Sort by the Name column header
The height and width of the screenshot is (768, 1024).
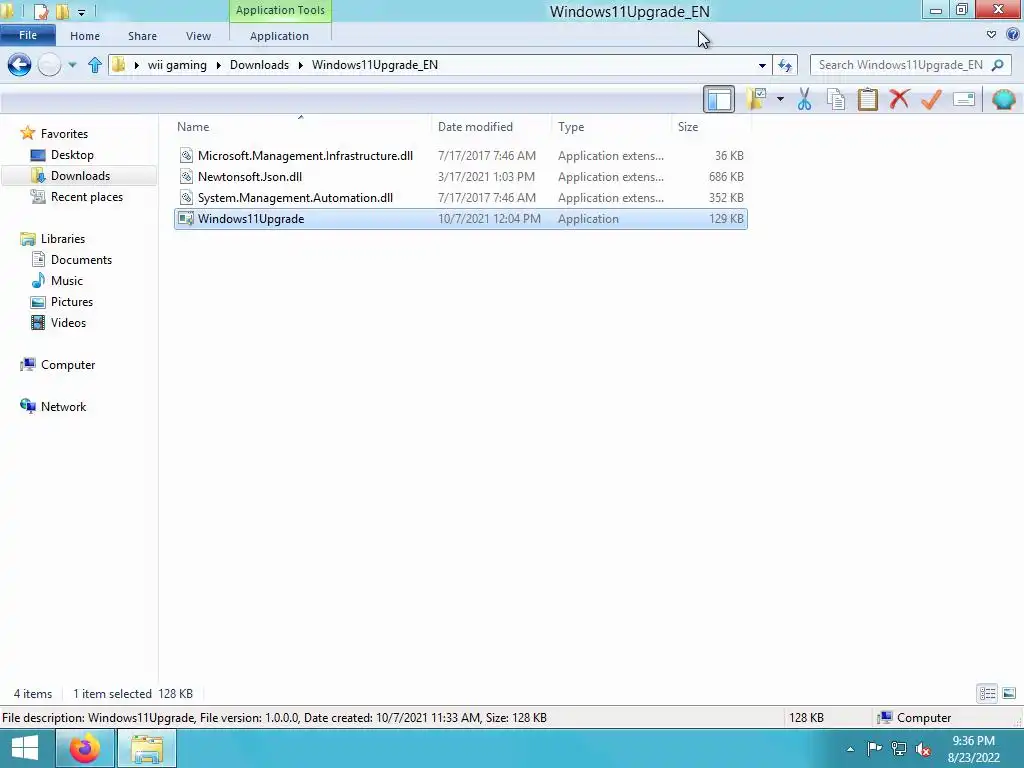point(301,127)
